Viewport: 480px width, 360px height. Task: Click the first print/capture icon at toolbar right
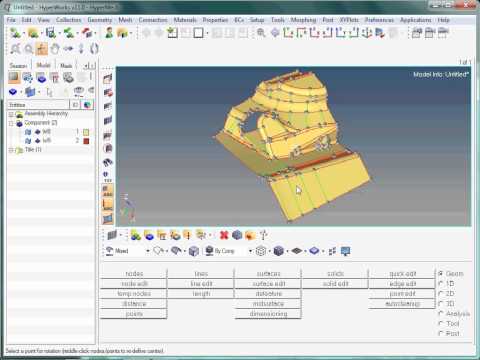click(416, 33)
